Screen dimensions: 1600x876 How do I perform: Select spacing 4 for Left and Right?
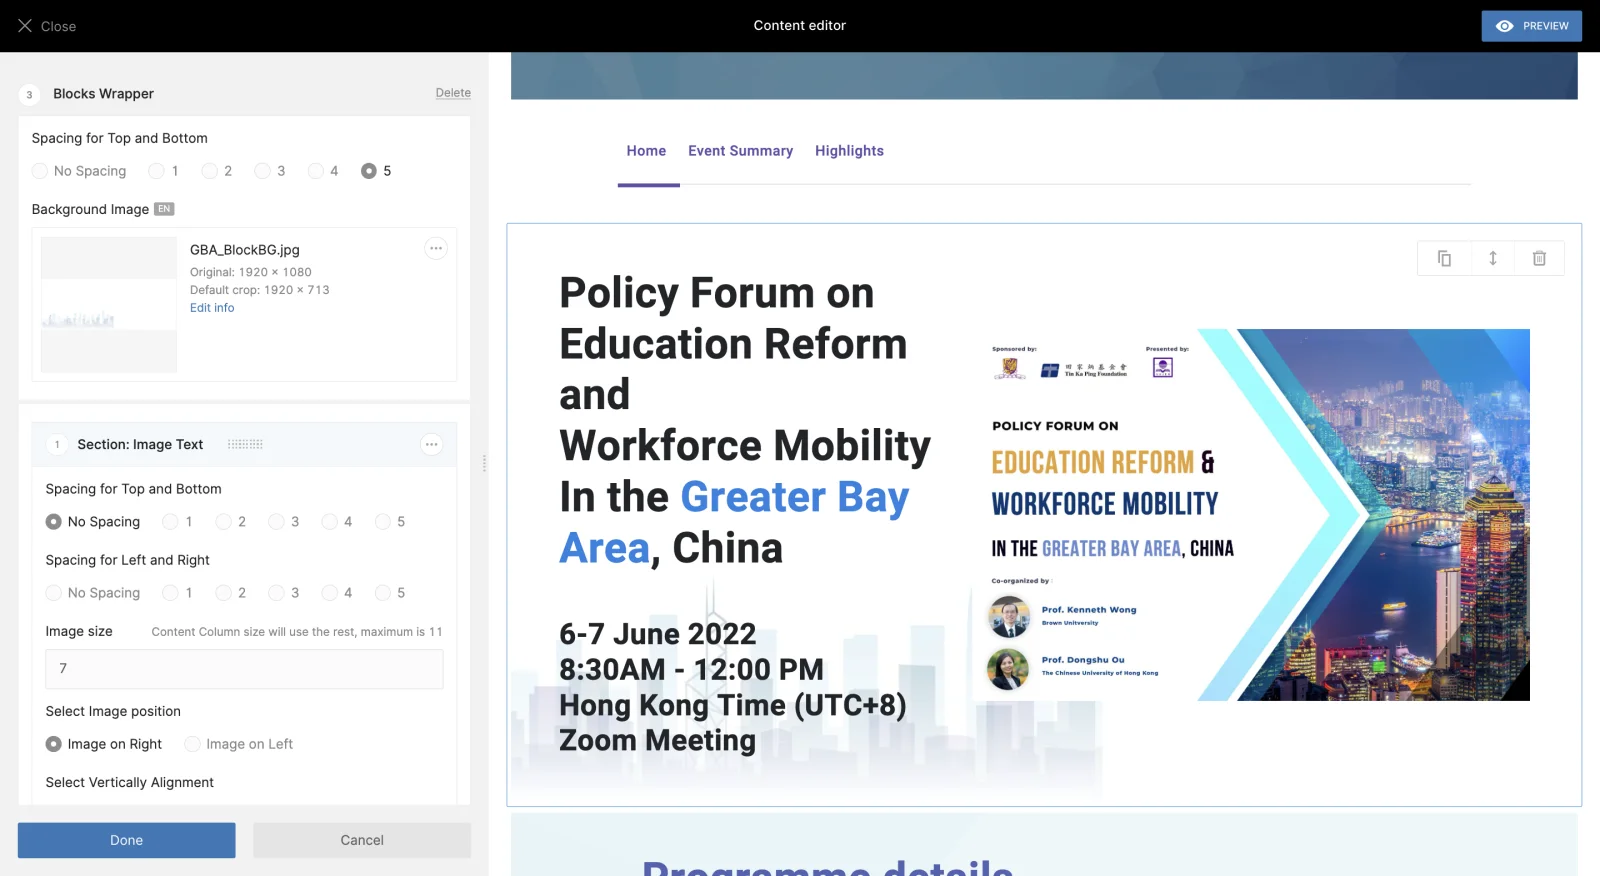329,593
